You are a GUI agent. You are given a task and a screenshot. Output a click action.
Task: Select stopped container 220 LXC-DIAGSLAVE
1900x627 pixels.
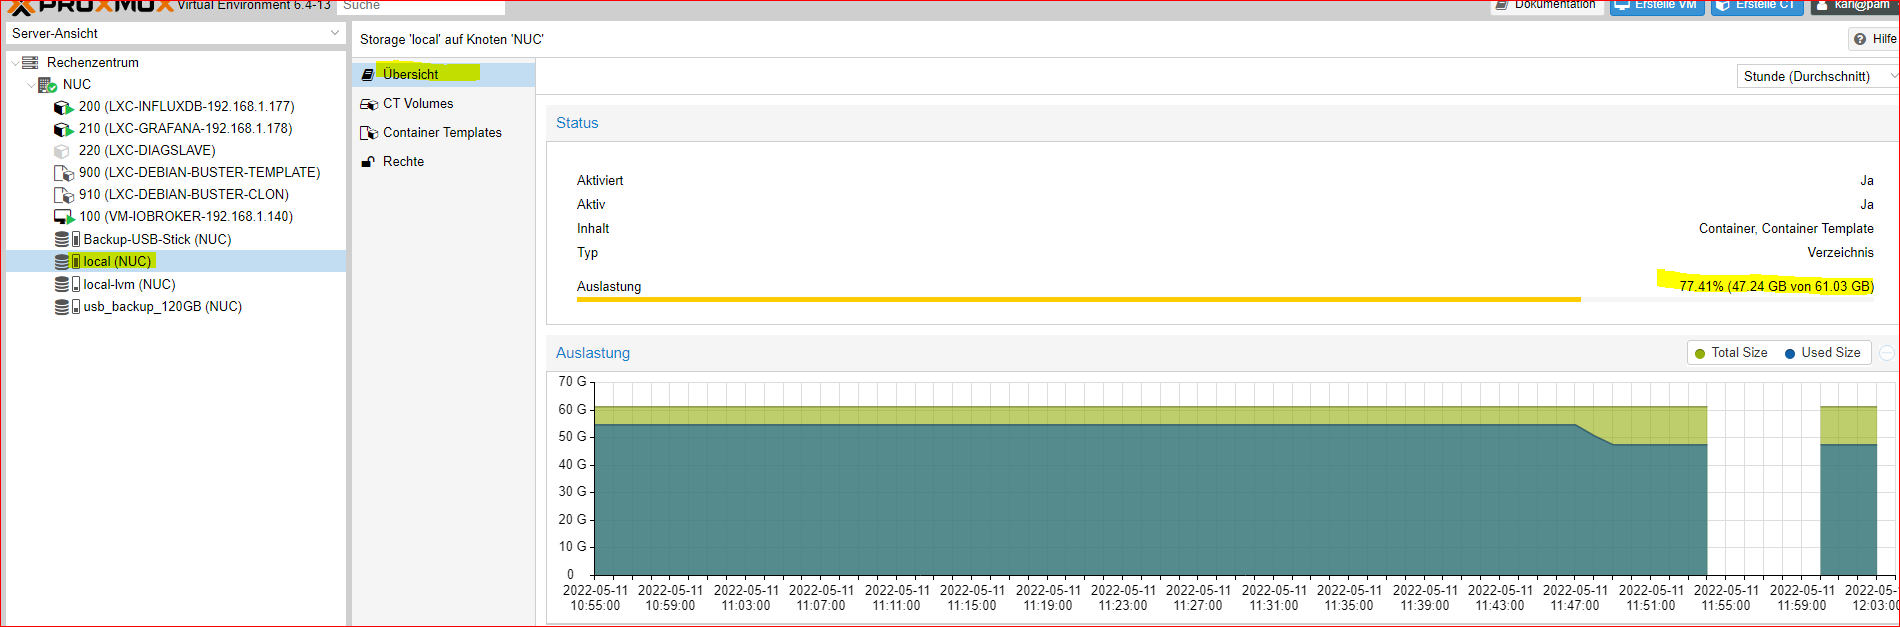pos(147,150)
